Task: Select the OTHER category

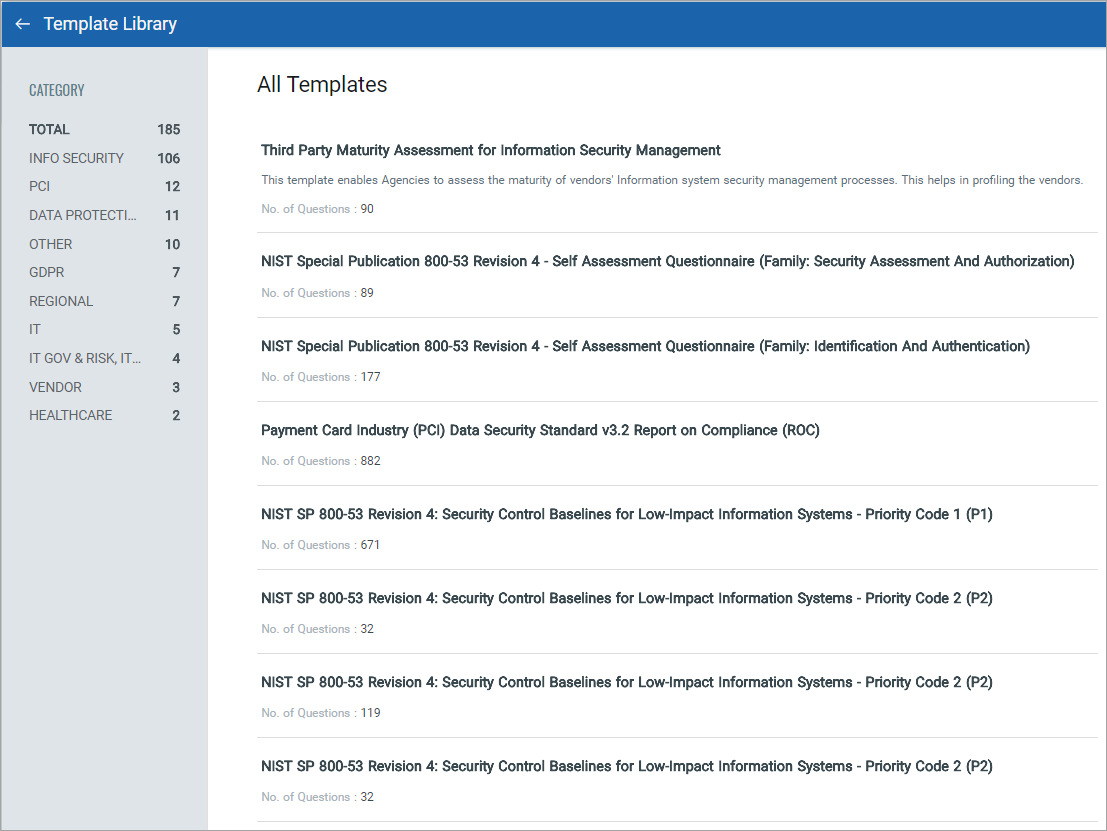Action: (x=51, y=244)
